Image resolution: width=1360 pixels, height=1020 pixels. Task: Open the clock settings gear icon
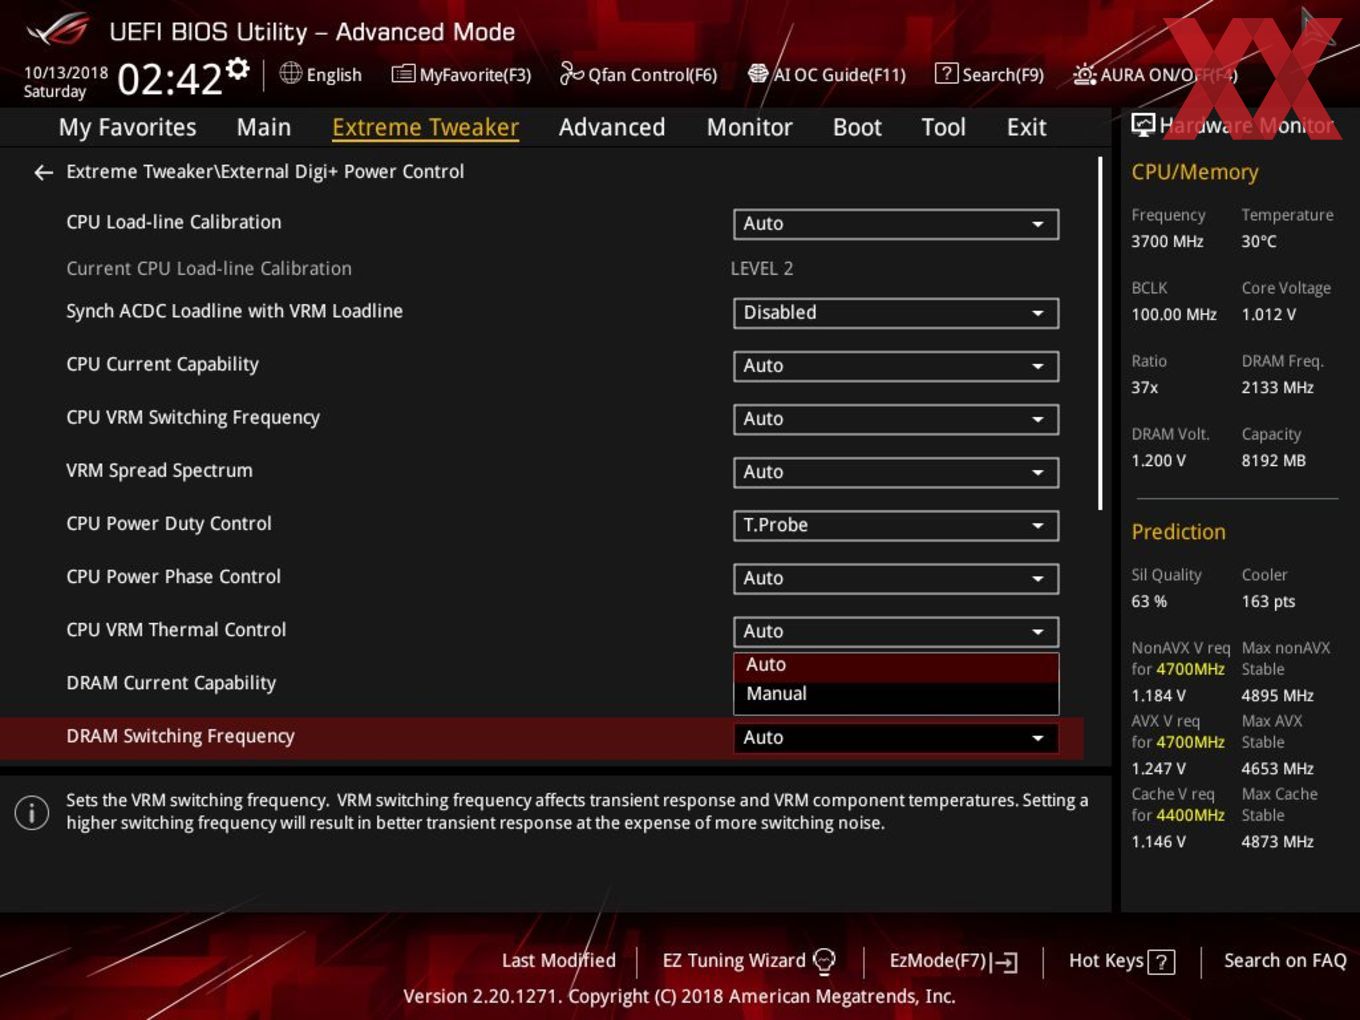point(237,68)
